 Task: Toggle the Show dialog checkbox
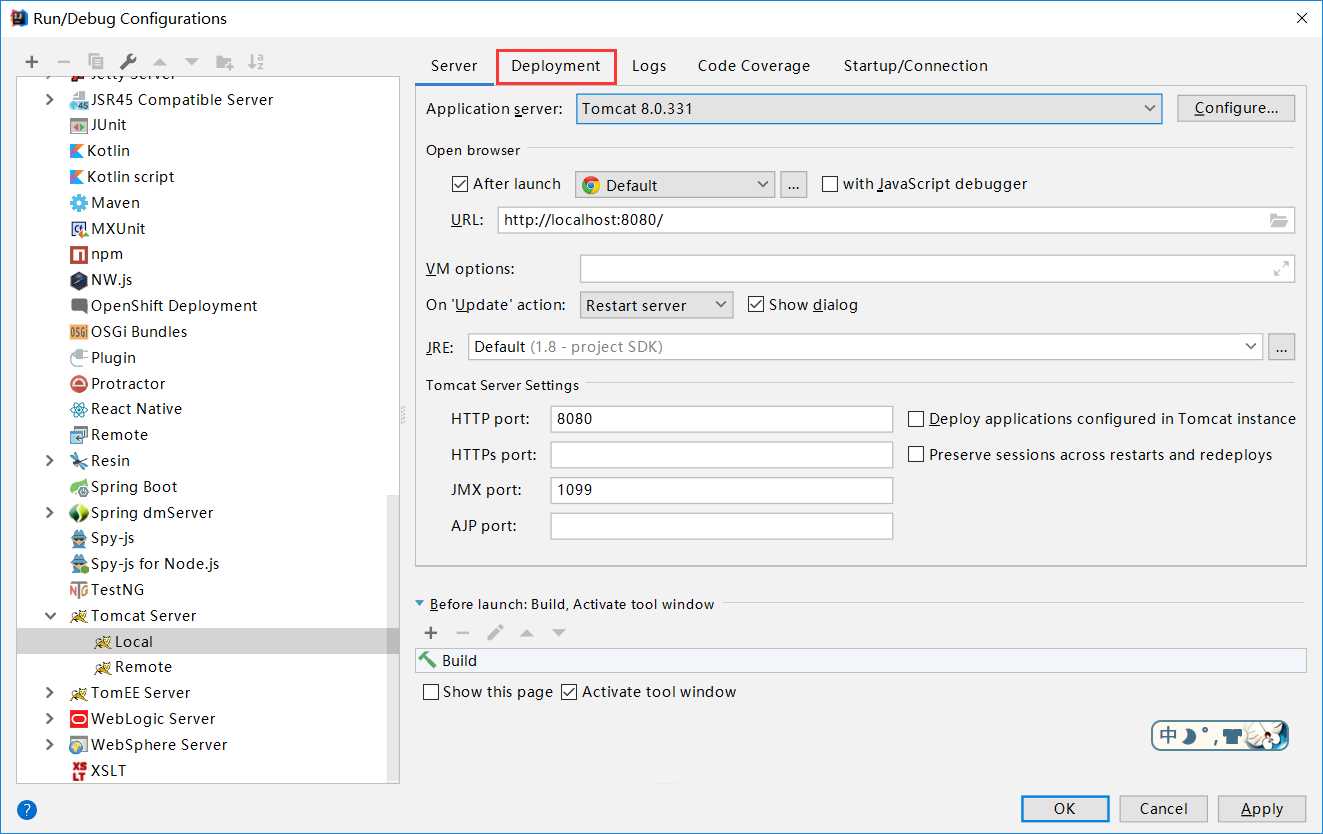pos(756,305)
